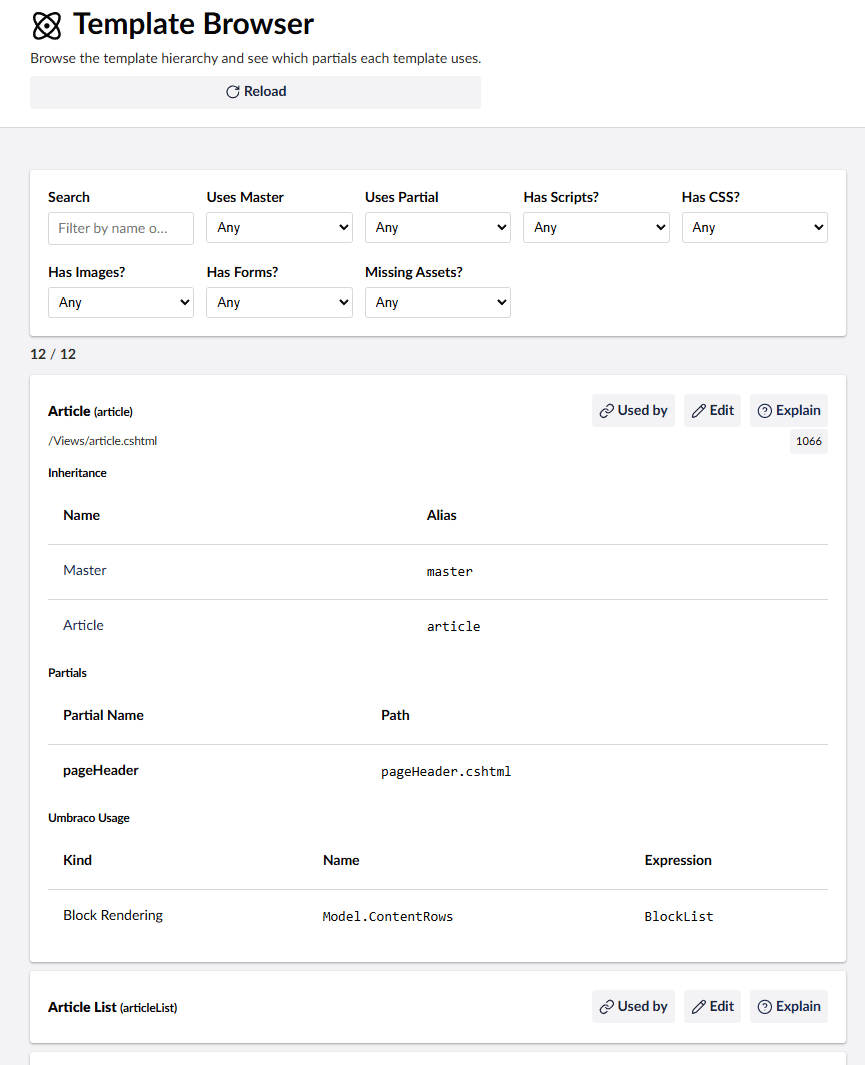Open the Uses Partial dropdown
The height and width of the screenshot is (1065, 865).
pos(438,228)
